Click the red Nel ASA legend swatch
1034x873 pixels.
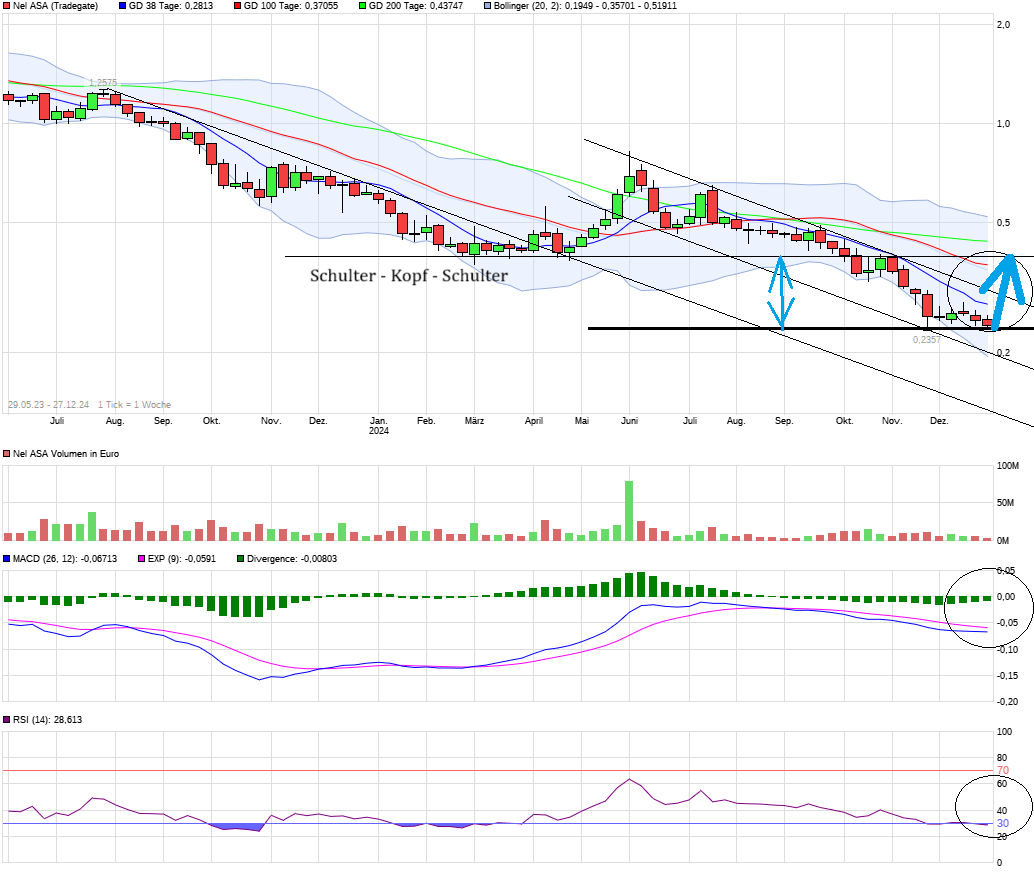(x=7, y=5)
